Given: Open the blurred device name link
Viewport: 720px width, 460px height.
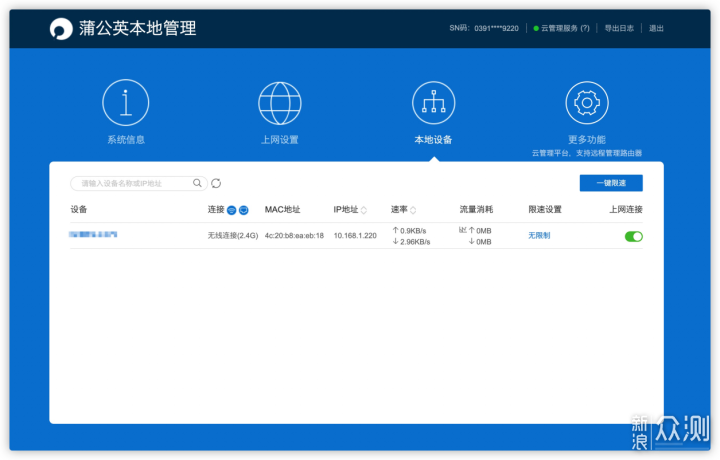Looking at the screenshot, I should tap(93, 235).
